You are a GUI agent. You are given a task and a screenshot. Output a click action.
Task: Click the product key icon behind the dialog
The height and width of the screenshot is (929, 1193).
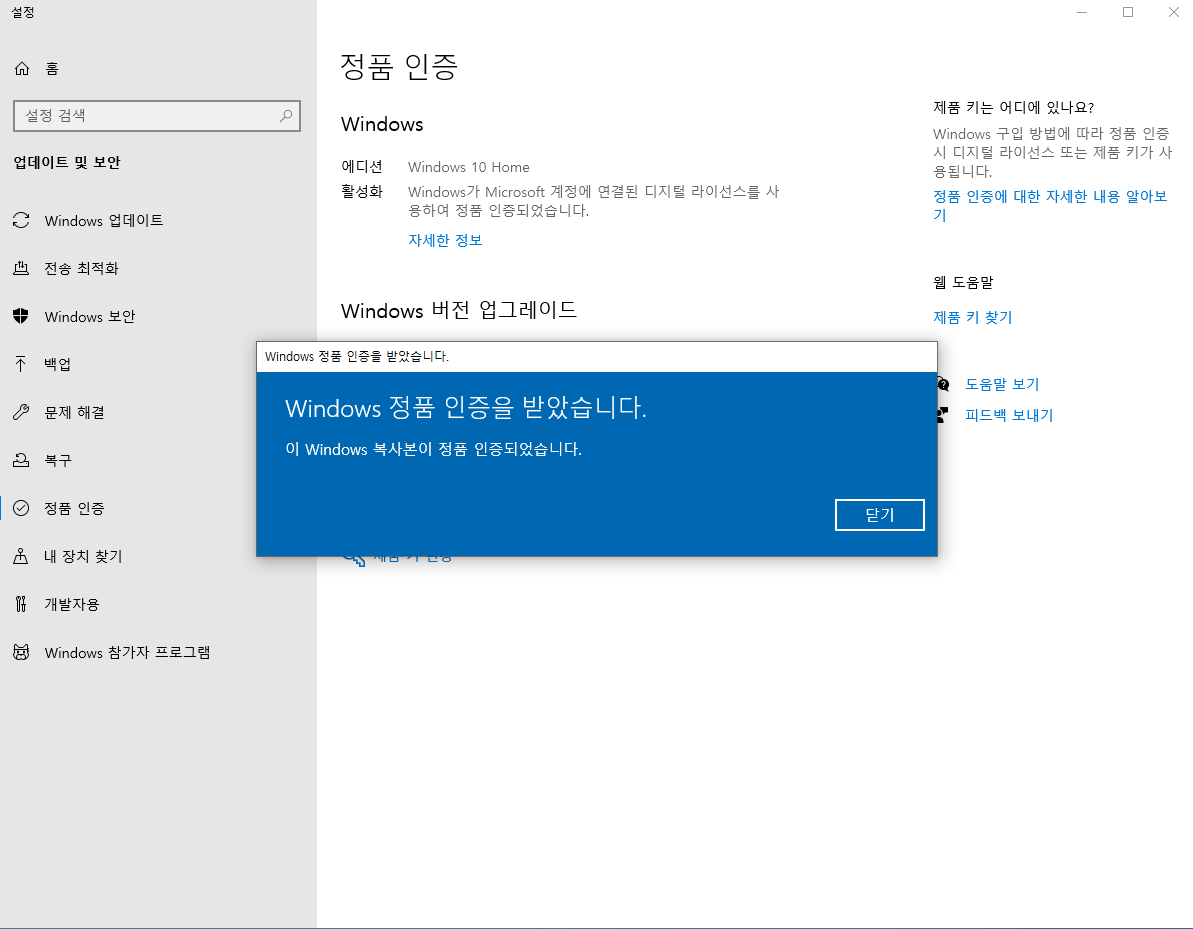[355, 560]
